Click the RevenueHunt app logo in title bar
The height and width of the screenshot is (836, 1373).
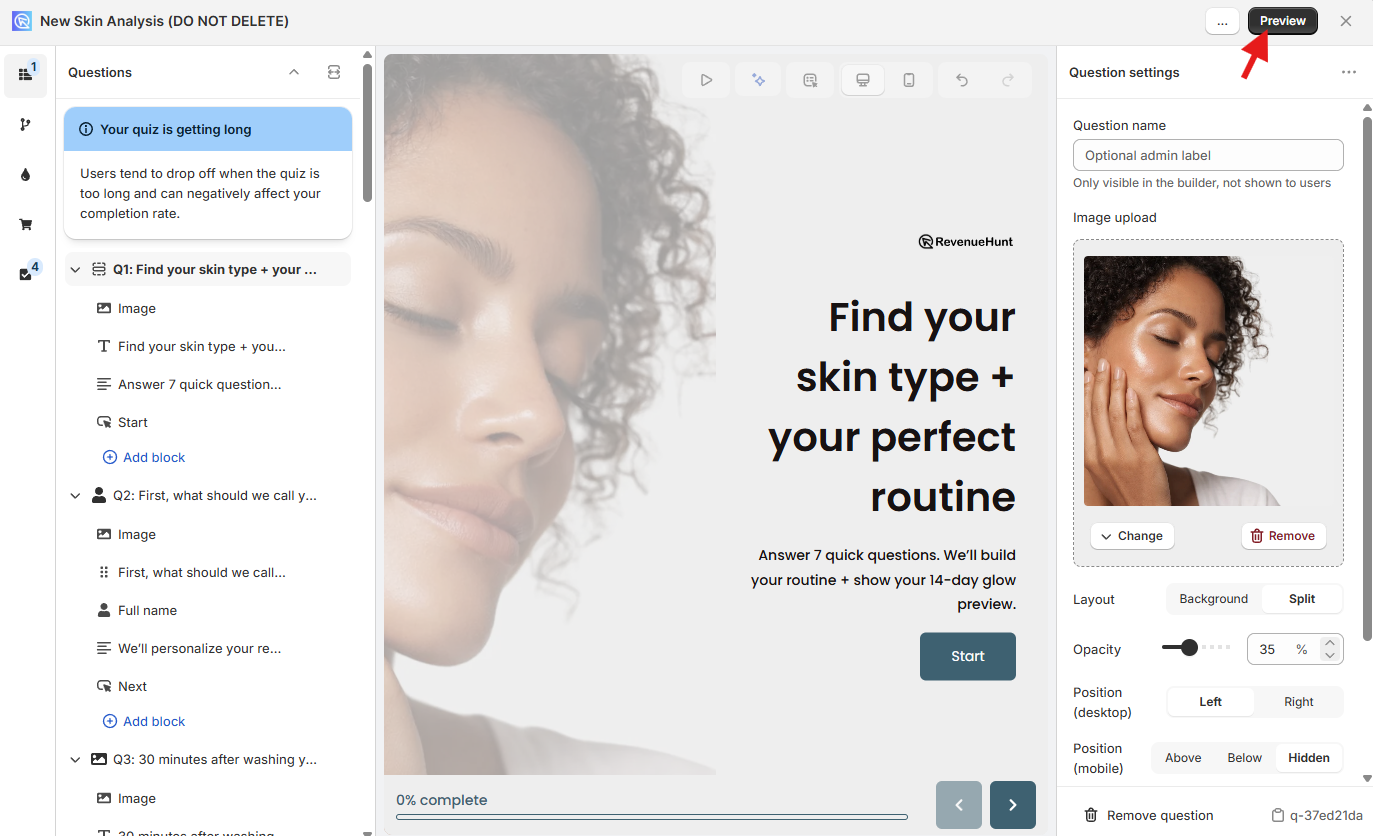pos(21,21)
